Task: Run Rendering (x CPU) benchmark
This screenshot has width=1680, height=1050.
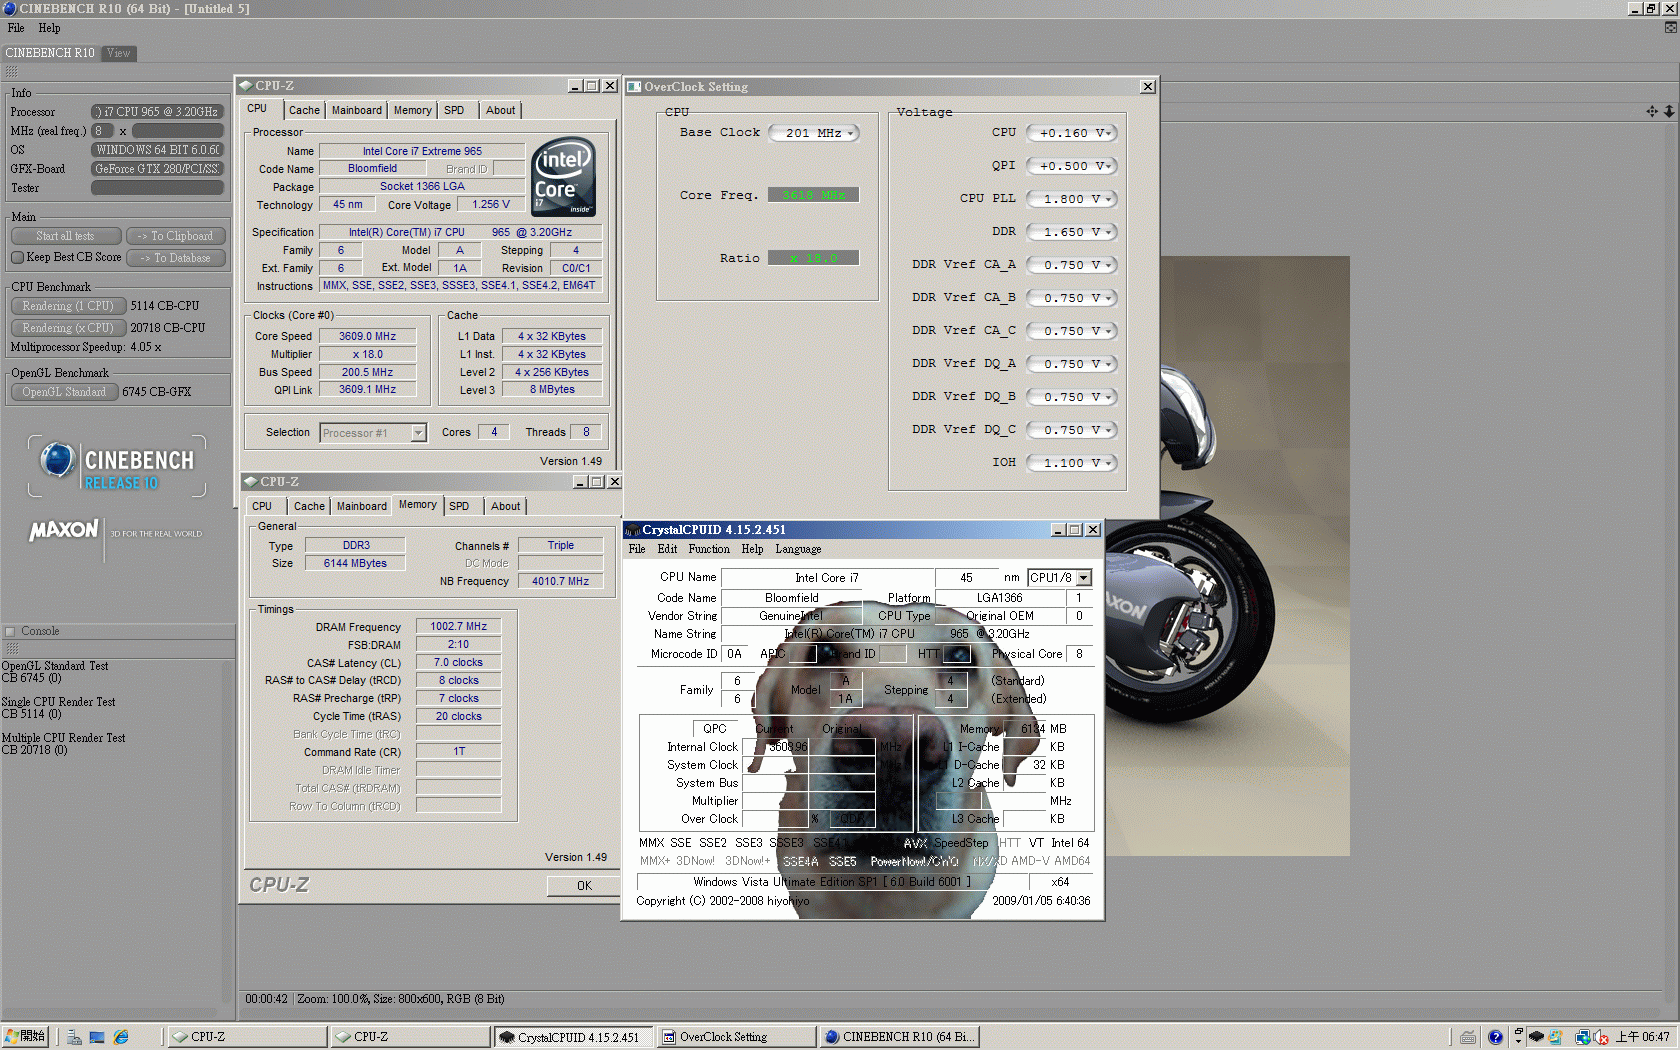Action: (x=68, y=328)
